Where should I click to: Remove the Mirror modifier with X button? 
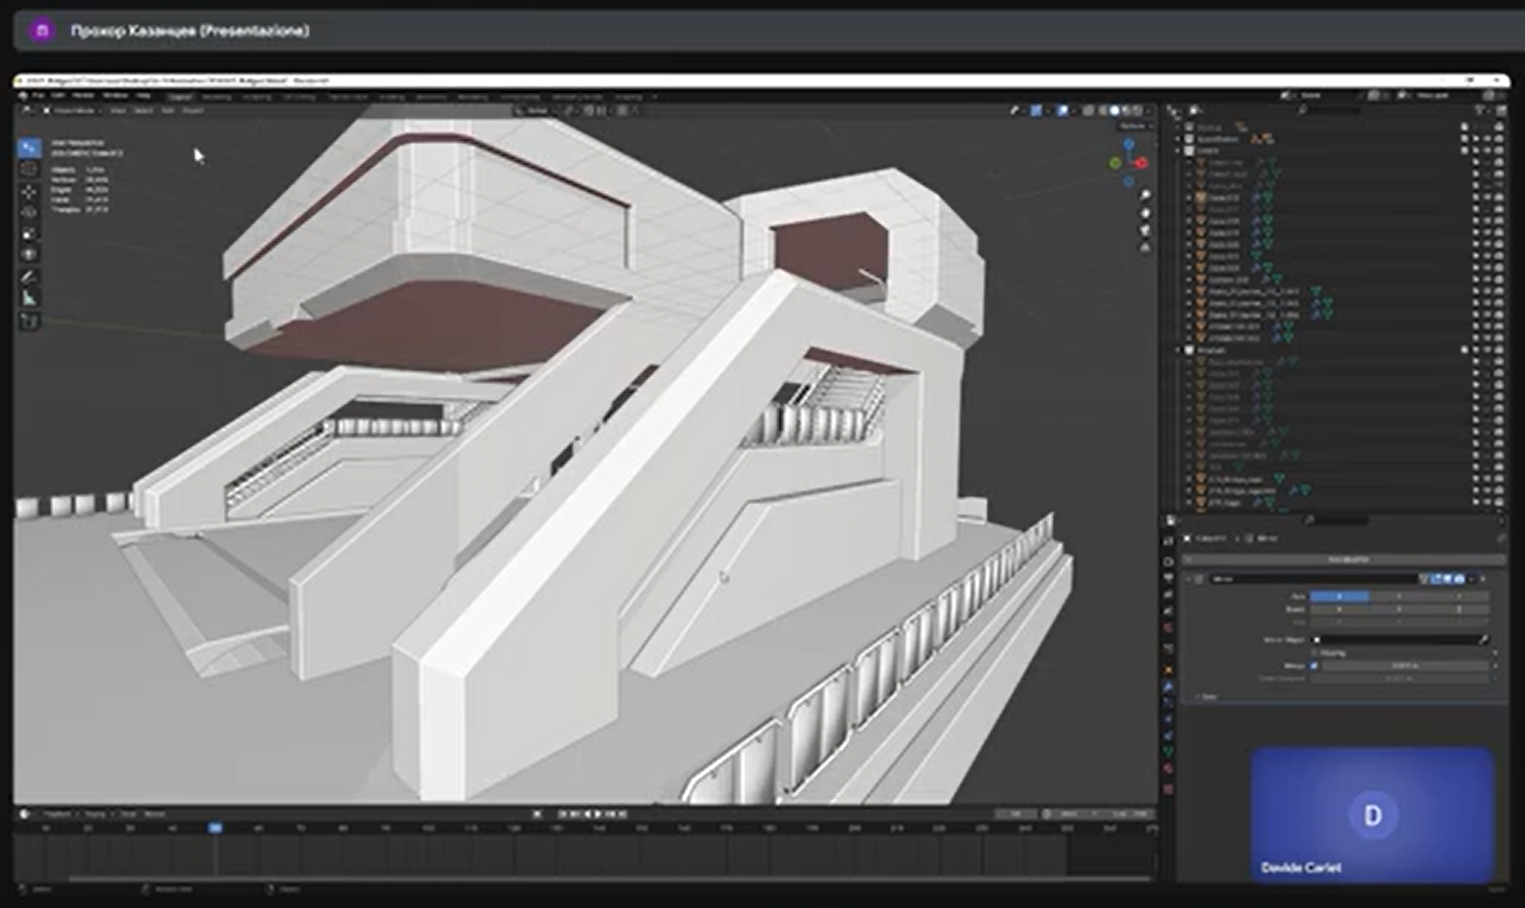1483,579
